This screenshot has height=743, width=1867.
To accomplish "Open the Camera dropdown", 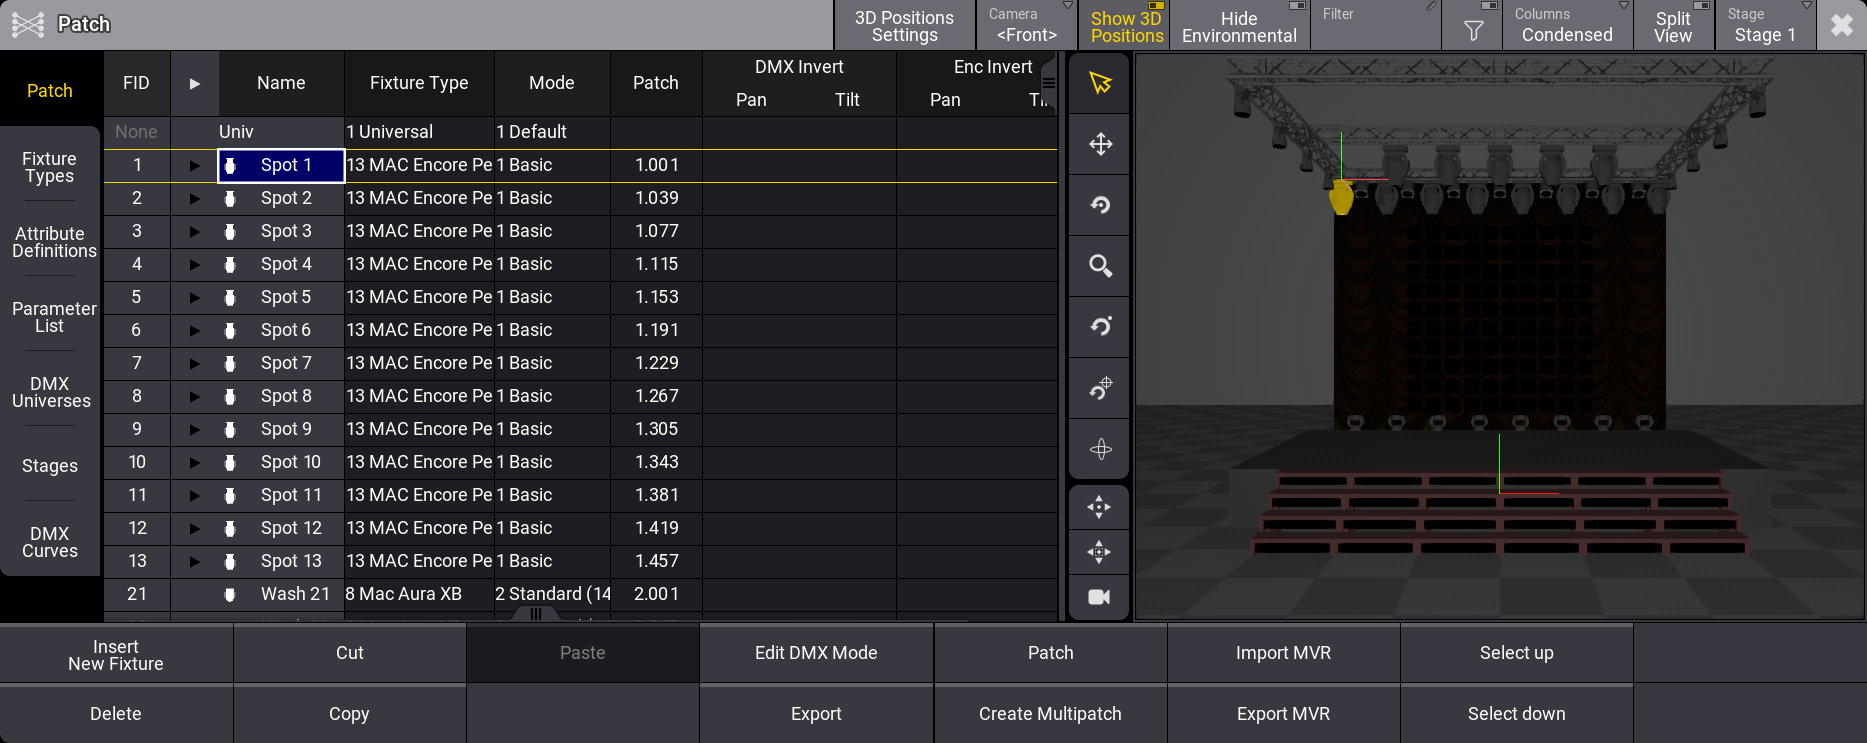I will [x=1026, y=26].
